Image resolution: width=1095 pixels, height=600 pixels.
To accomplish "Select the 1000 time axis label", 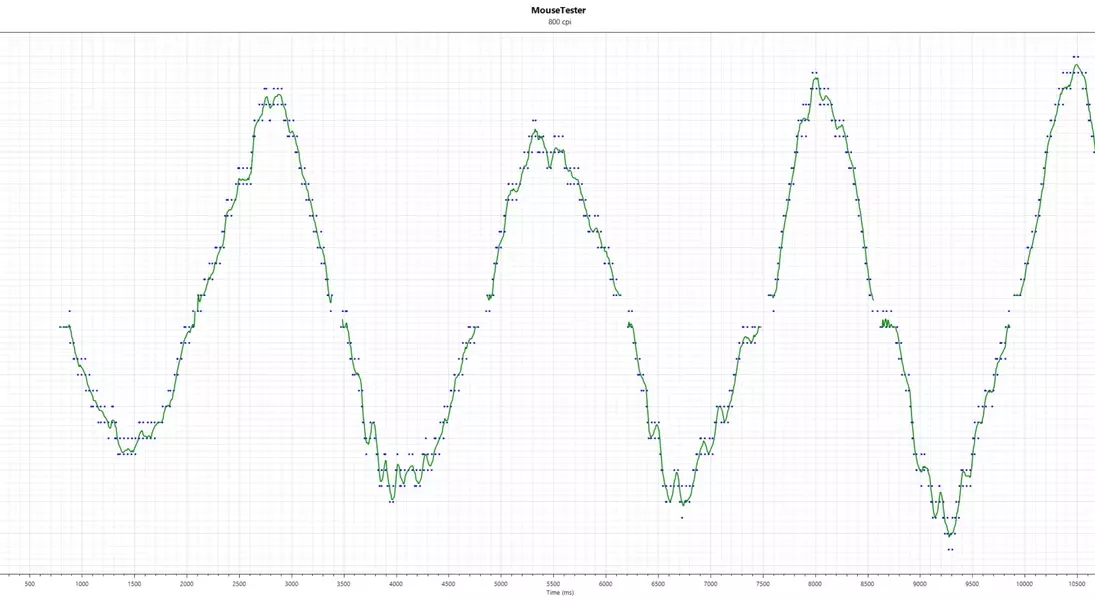I will (82, 584).
